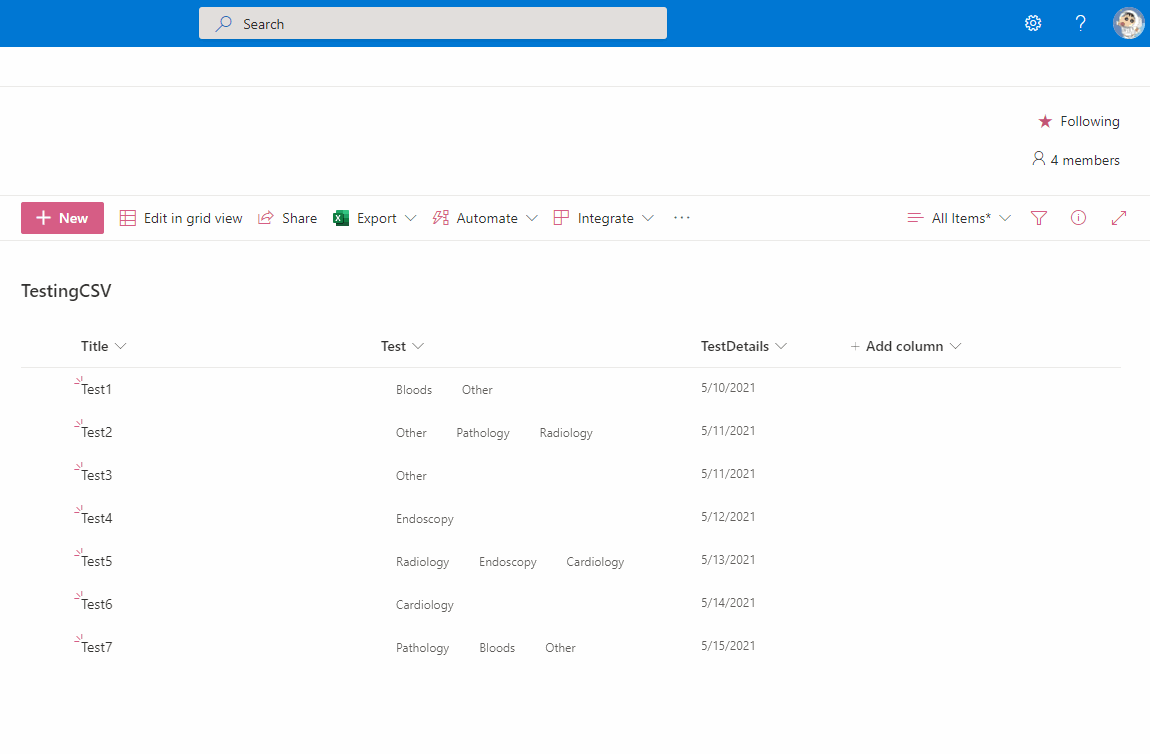Click the Following label
This screenshot has height=754, width=1150.
coord(1090,121)
